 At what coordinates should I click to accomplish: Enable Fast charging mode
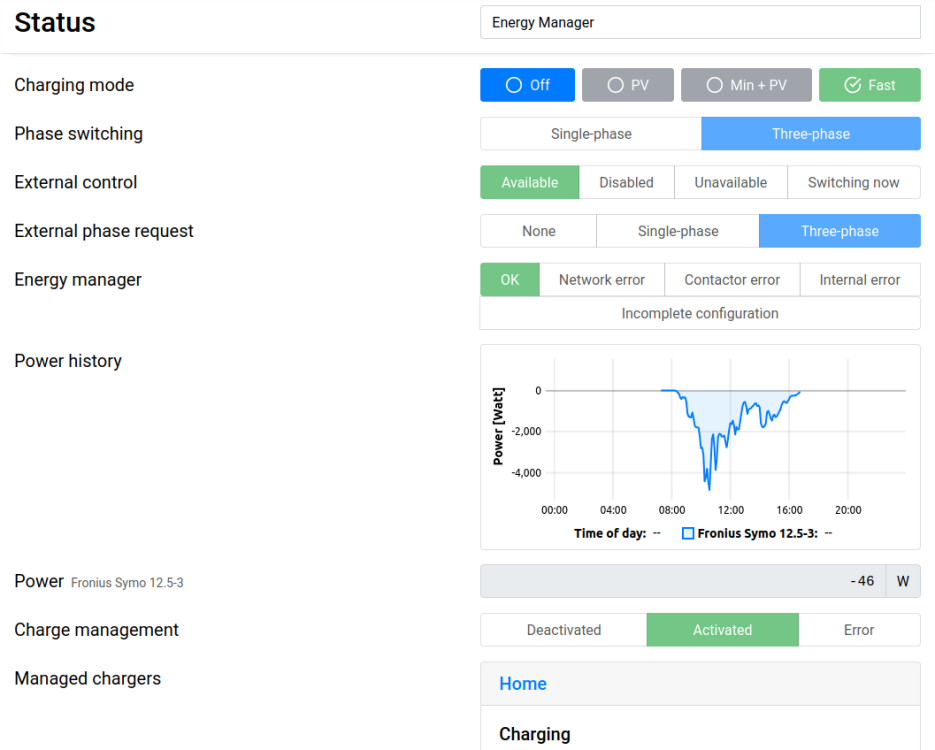[869, 85]
